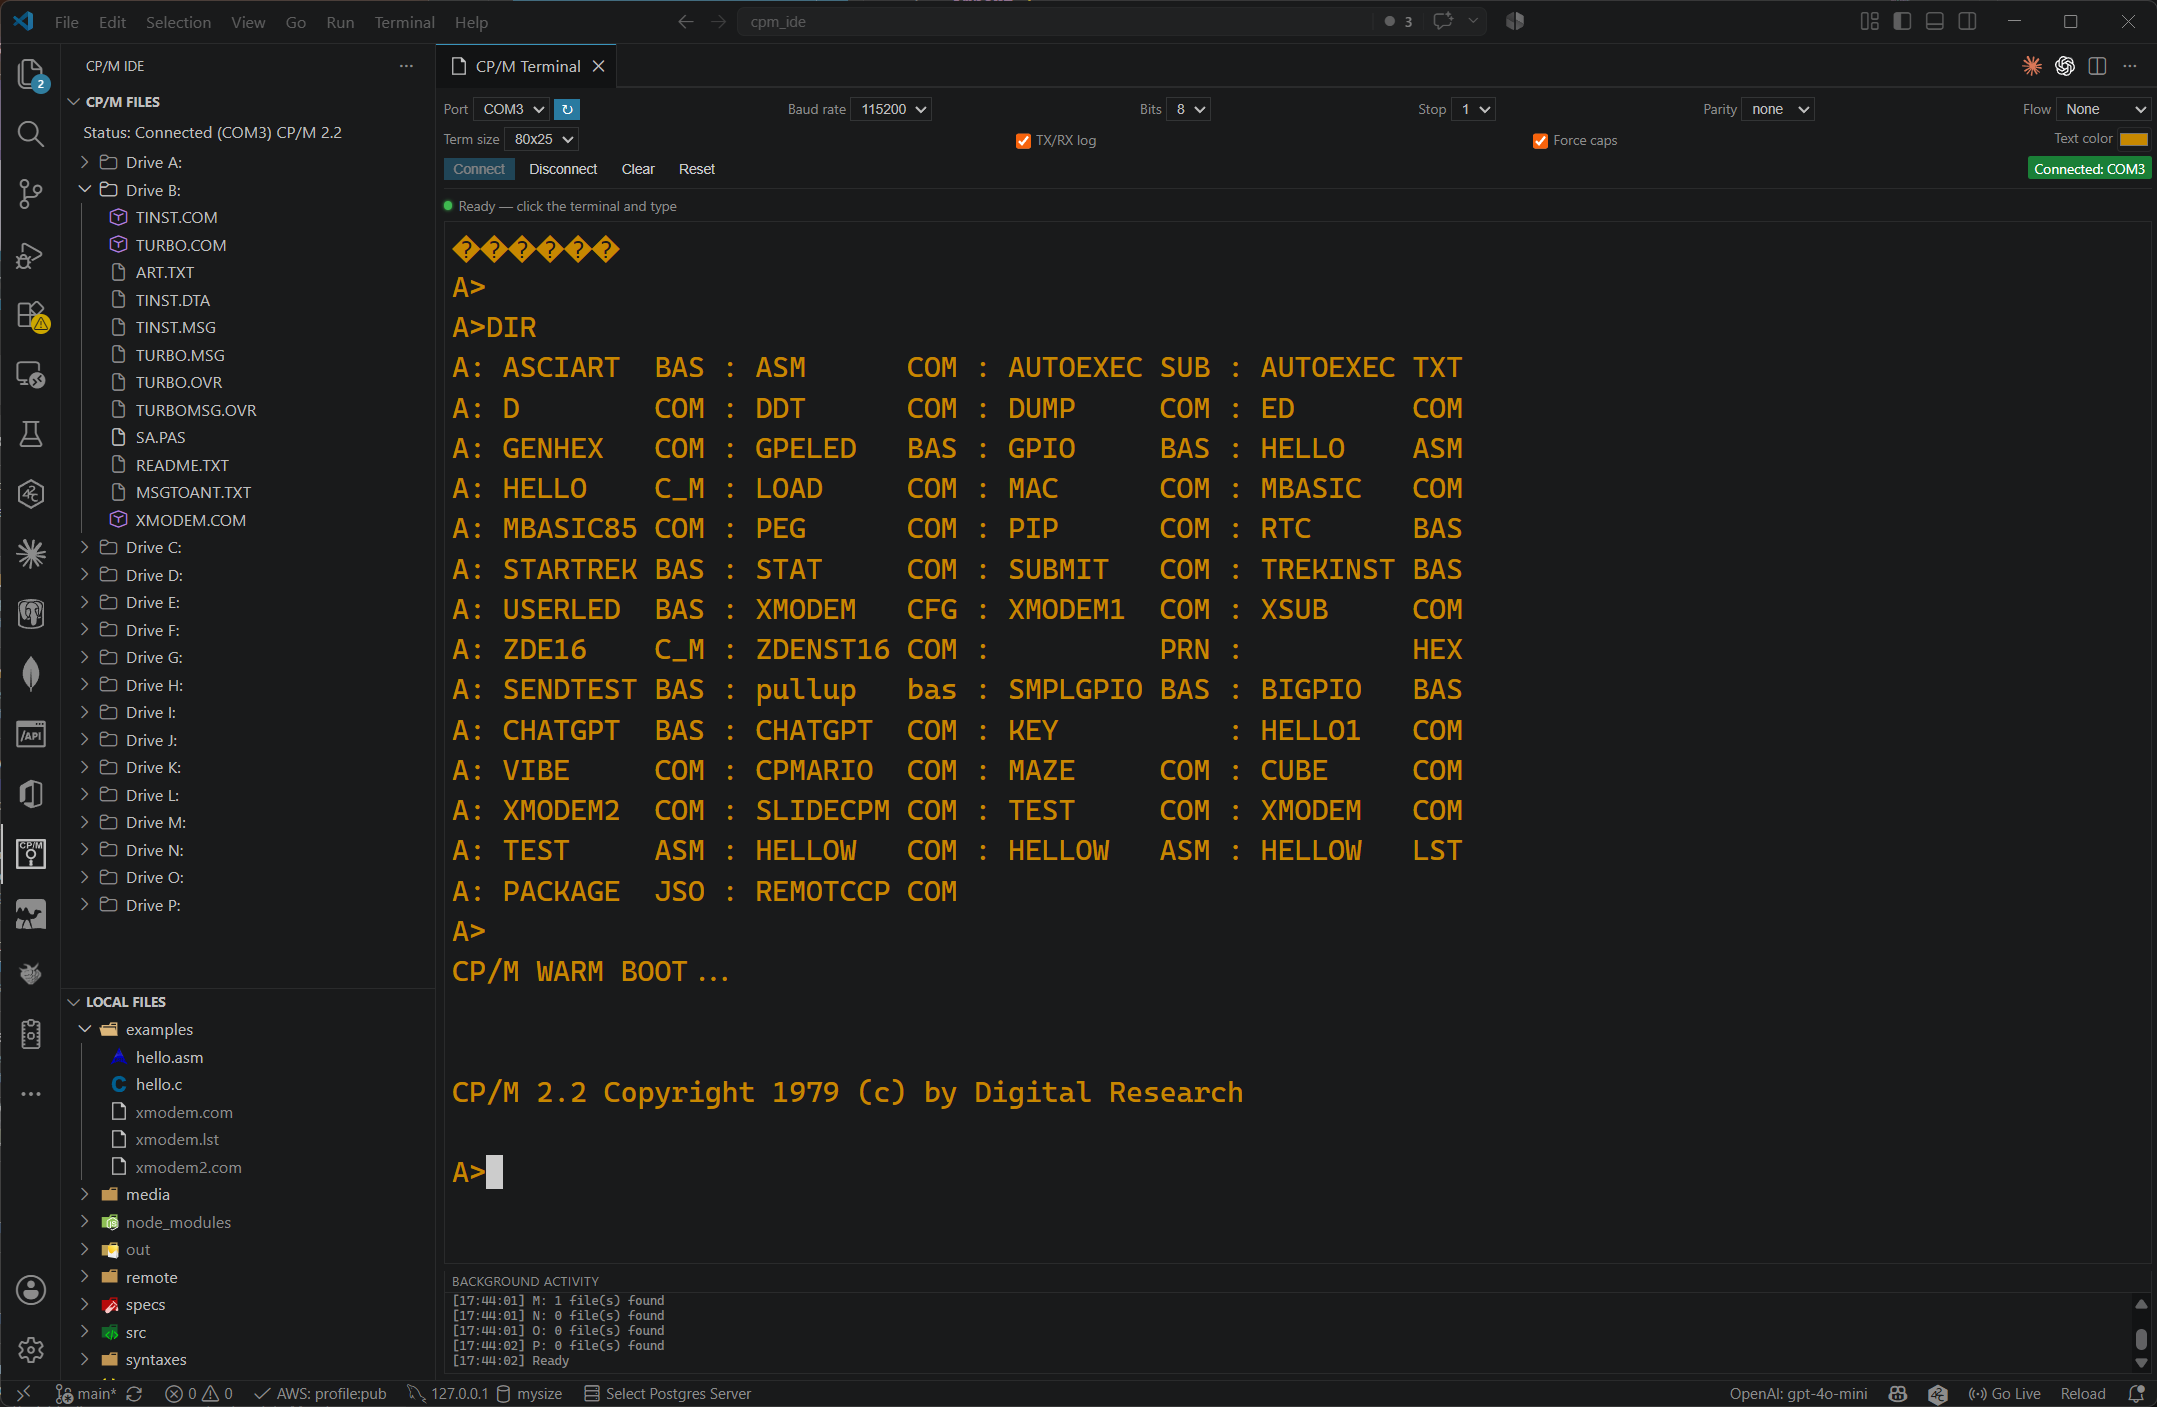2157x1407 pixels.
Task: Open the API view icon
Action: 31,735
